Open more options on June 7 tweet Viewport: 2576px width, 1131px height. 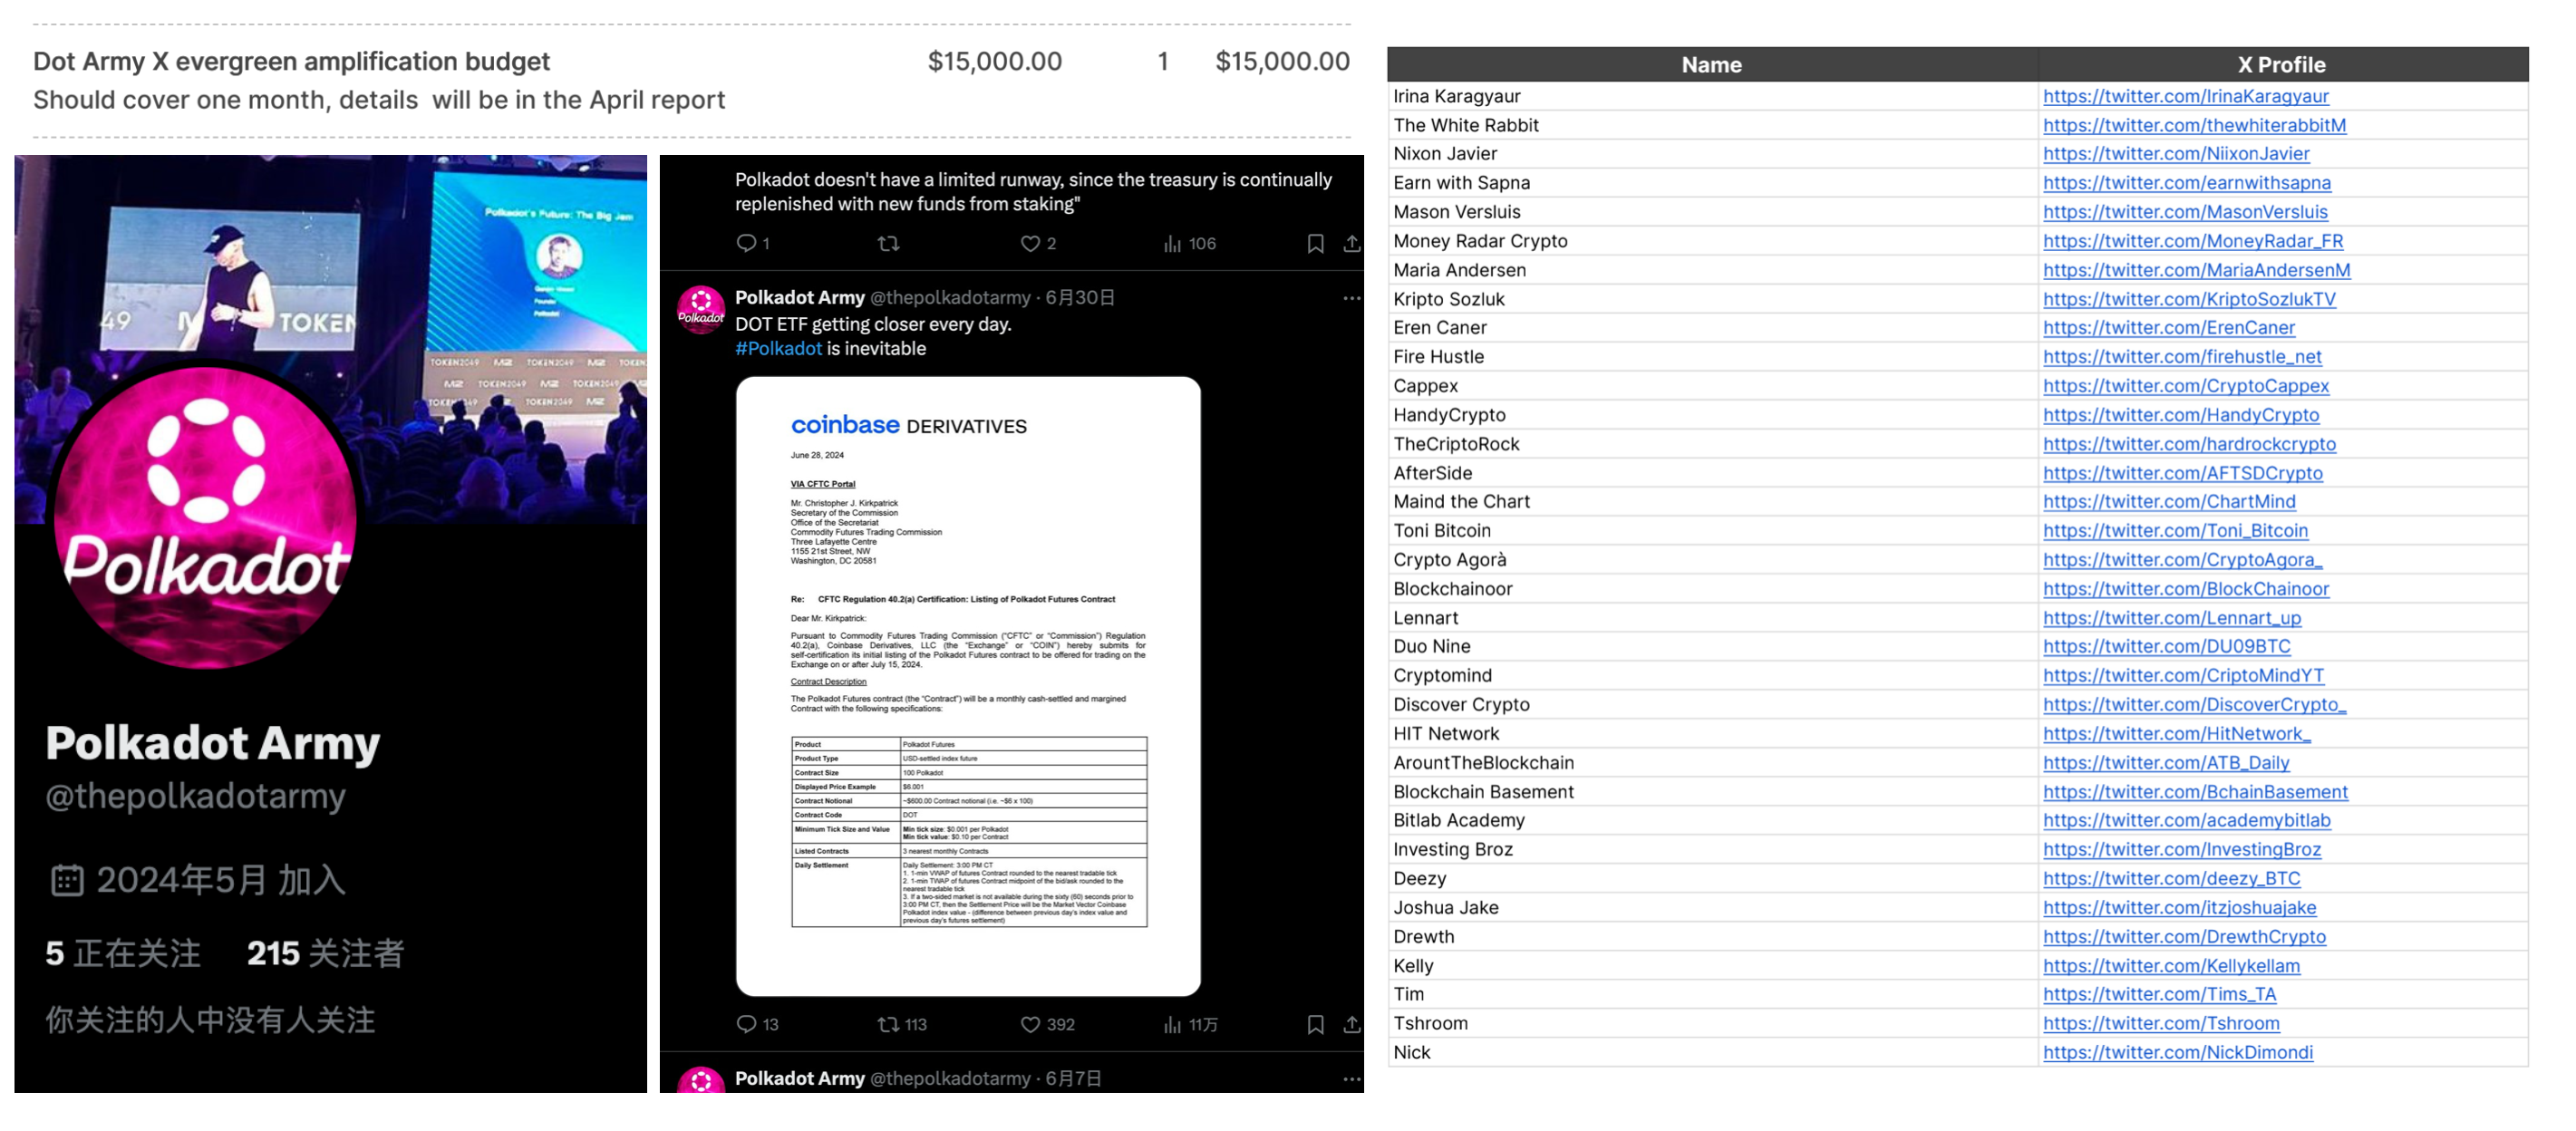tap(1351, 1079)
